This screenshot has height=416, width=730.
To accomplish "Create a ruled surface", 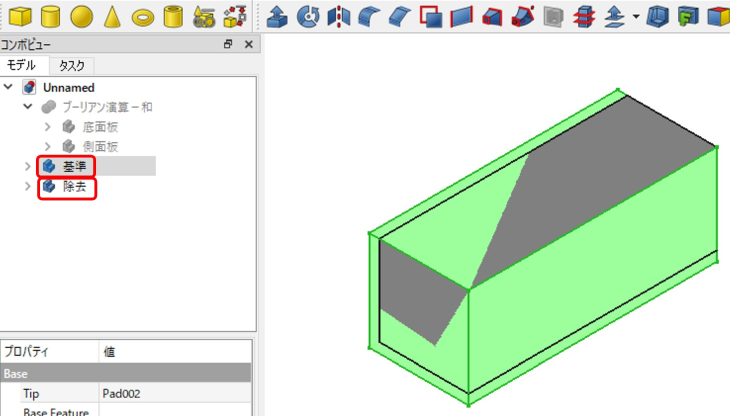I will 461,17.
